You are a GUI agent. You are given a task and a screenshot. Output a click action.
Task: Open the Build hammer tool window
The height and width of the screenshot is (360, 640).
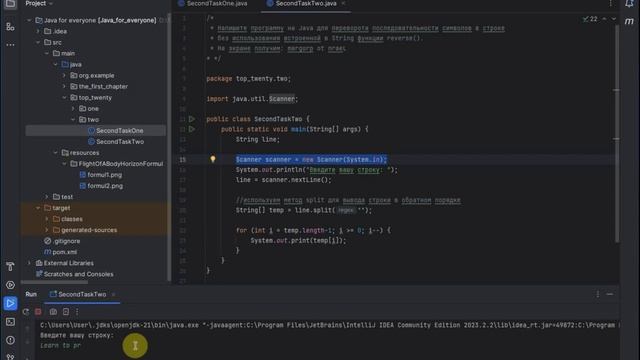(x=10, y=267)
